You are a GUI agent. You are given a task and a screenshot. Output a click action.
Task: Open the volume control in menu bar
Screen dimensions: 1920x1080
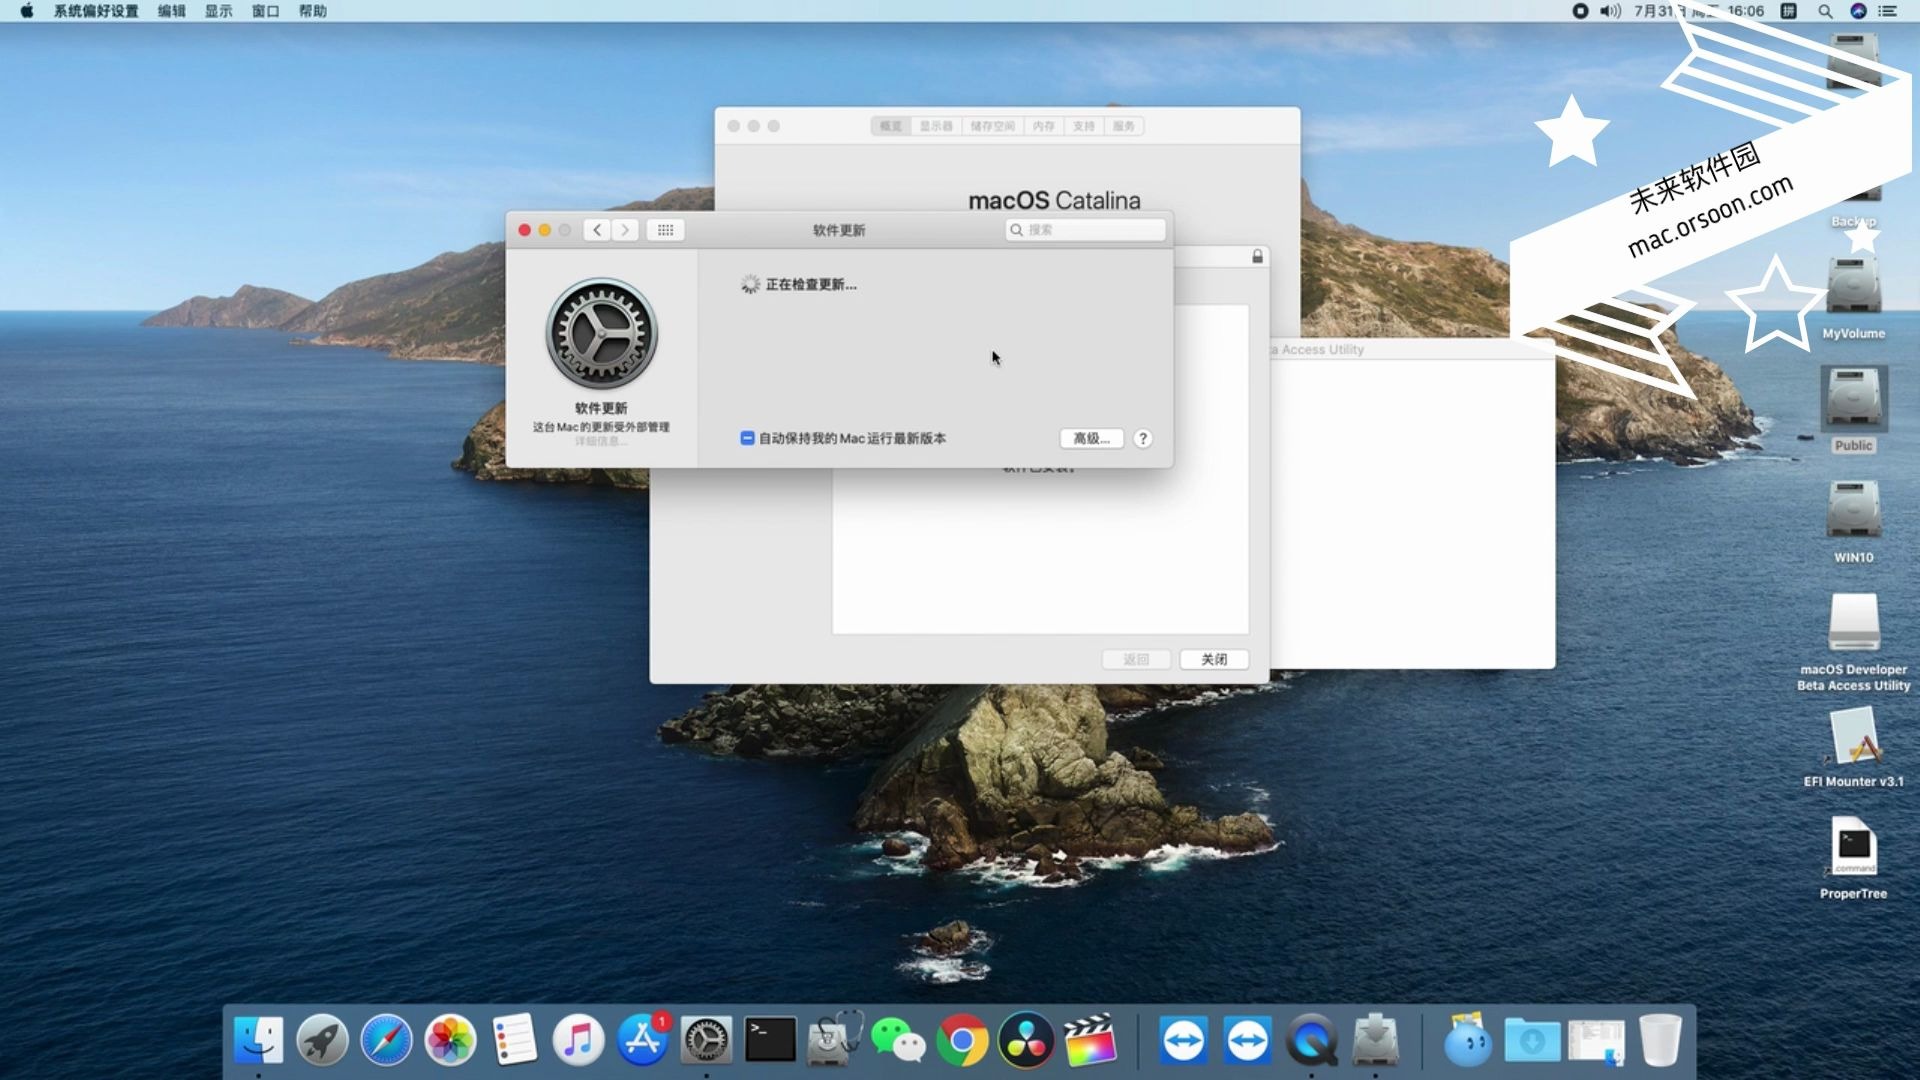1609,11
